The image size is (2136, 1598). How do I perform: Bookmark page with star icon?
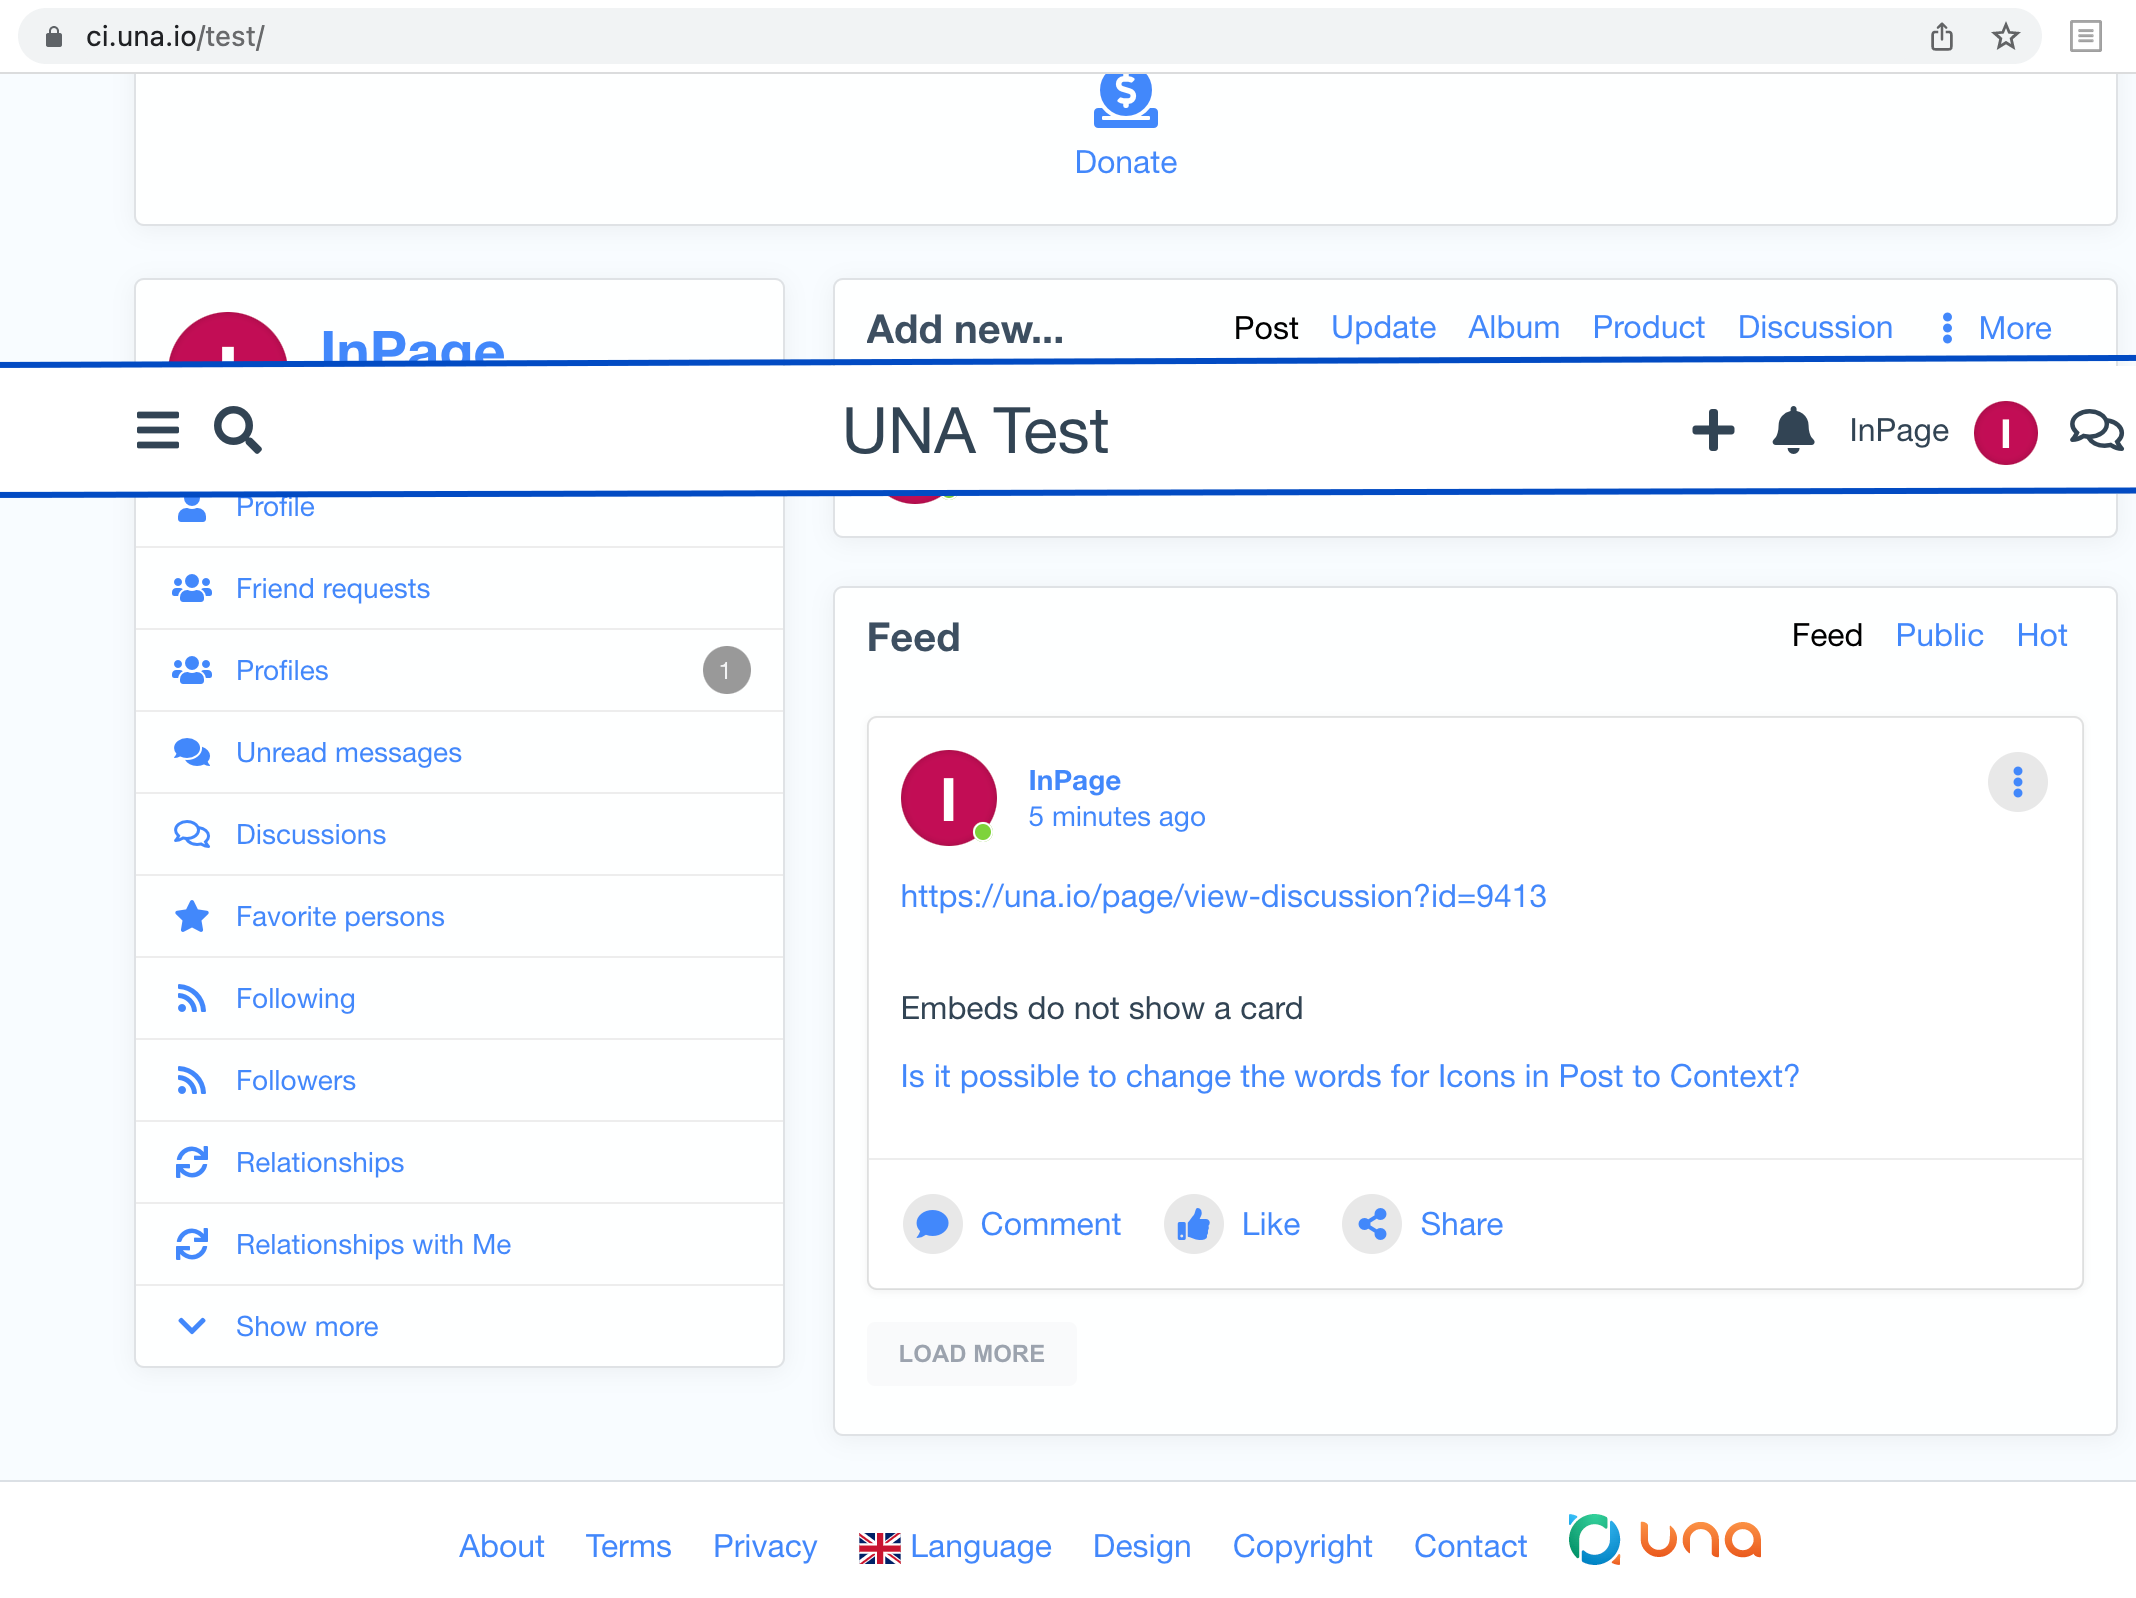2005,37
